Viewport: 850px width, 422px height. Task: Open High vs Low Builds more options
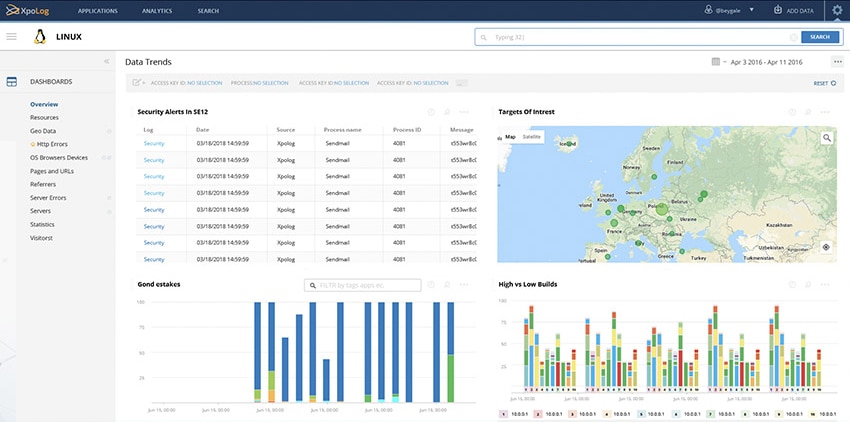click(x=825, y=284)
